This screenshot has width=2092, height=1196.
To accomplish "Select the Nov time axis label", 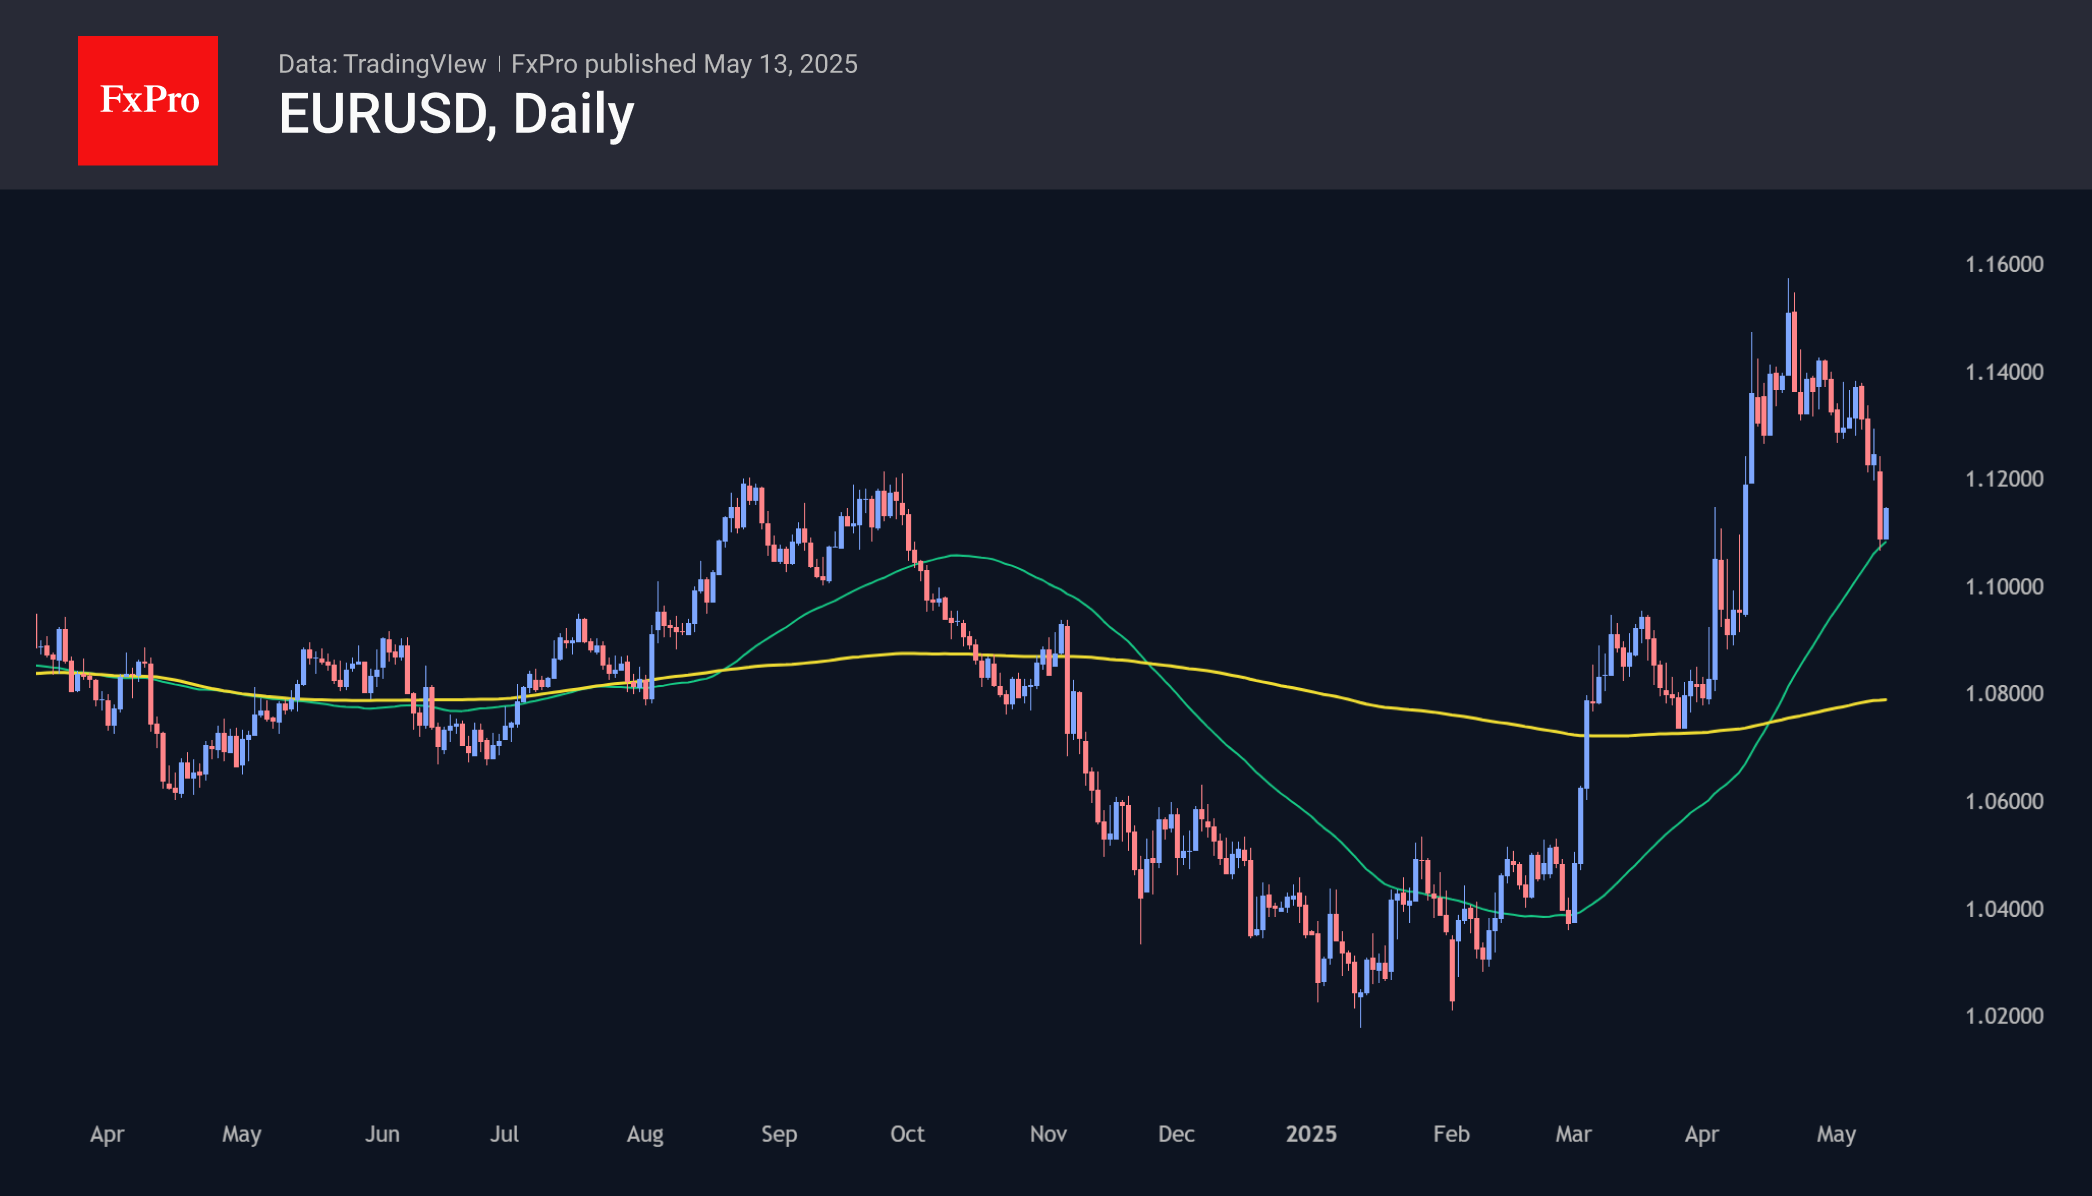I will pos(1048,1134).
